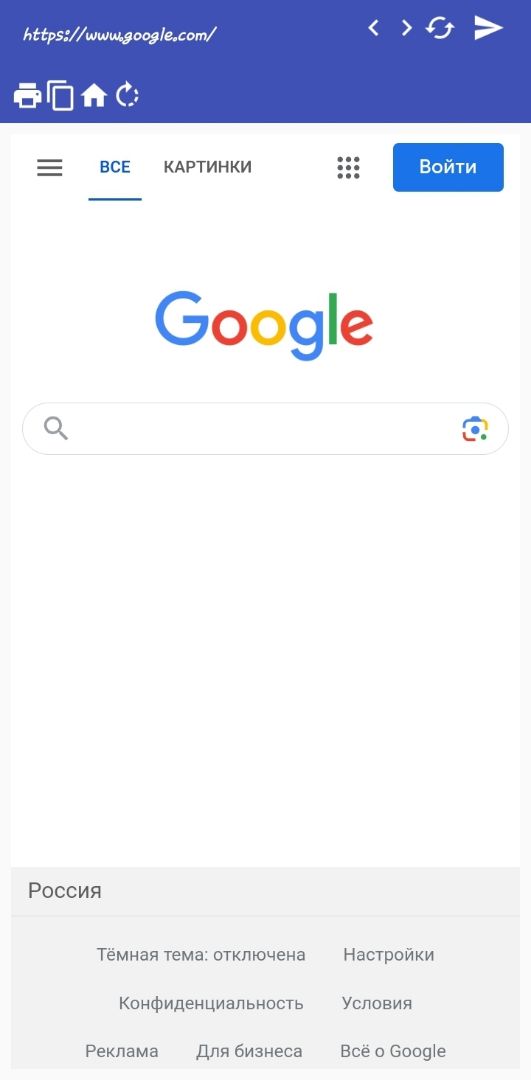This screenshot has width=531, height=1080.
Task: Click the forward navigation arrow
Action: point(406,28)
